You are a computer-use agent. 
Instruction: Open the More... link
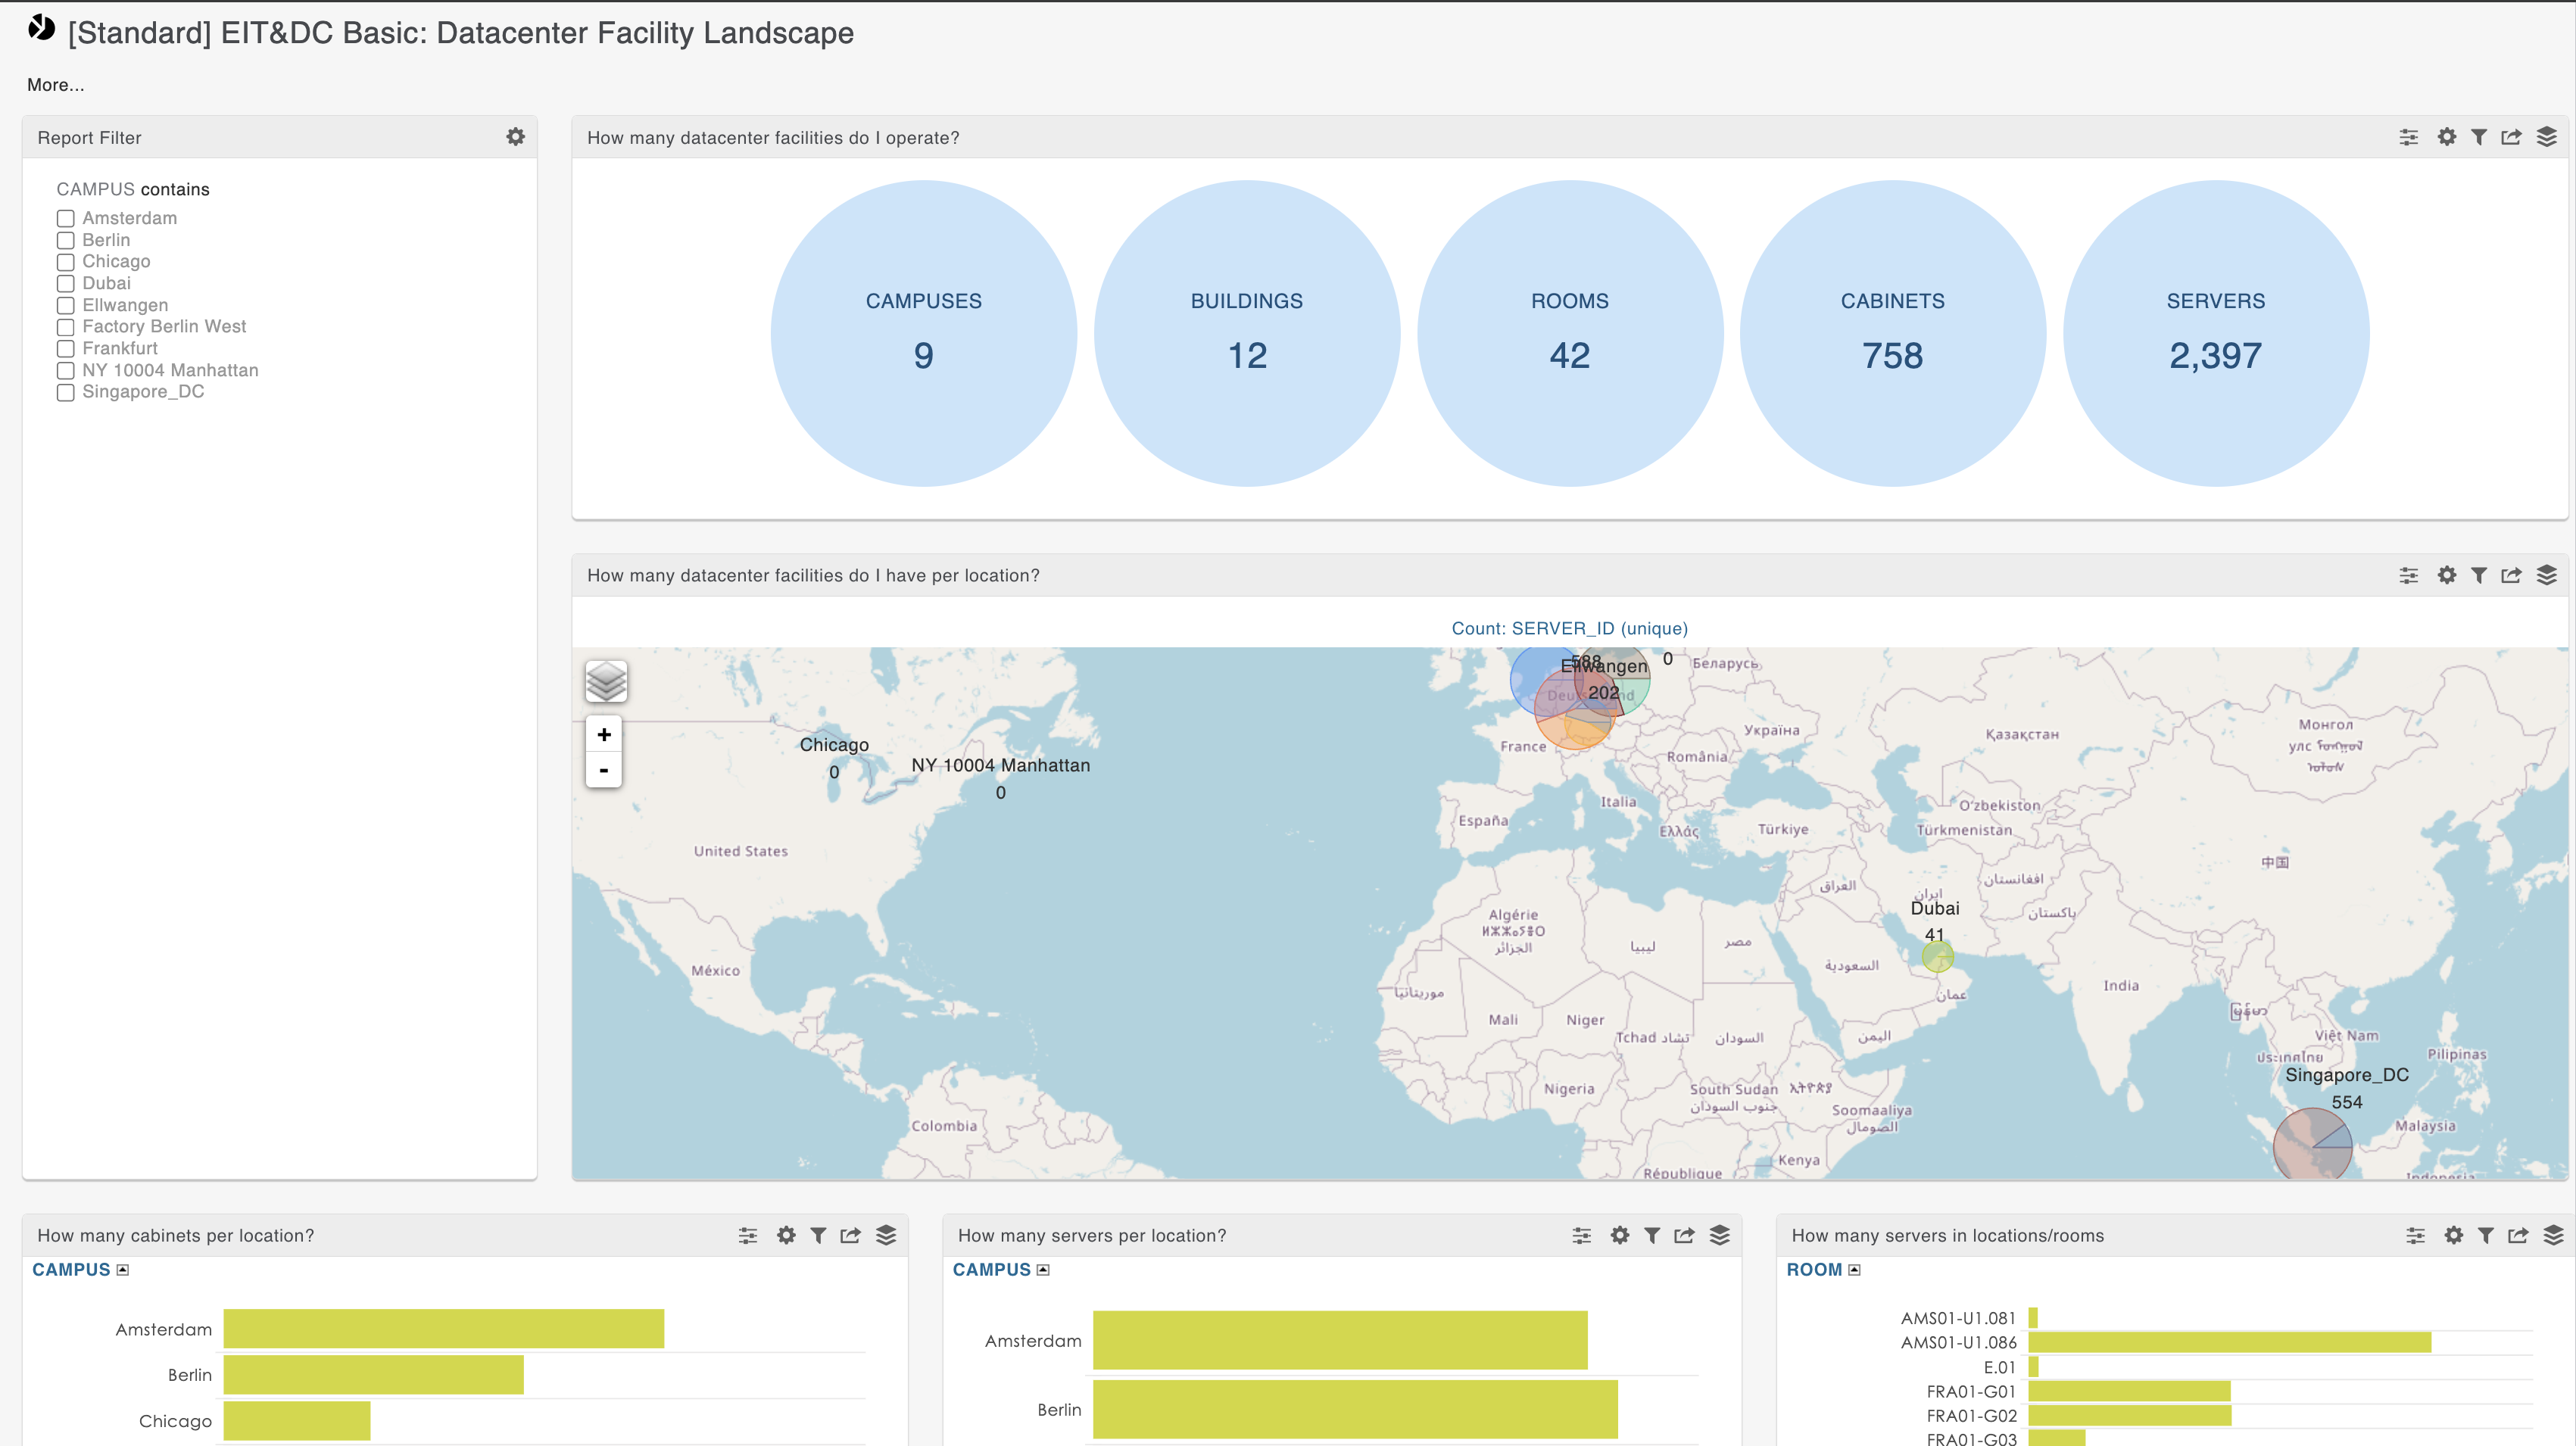point(55,85)
